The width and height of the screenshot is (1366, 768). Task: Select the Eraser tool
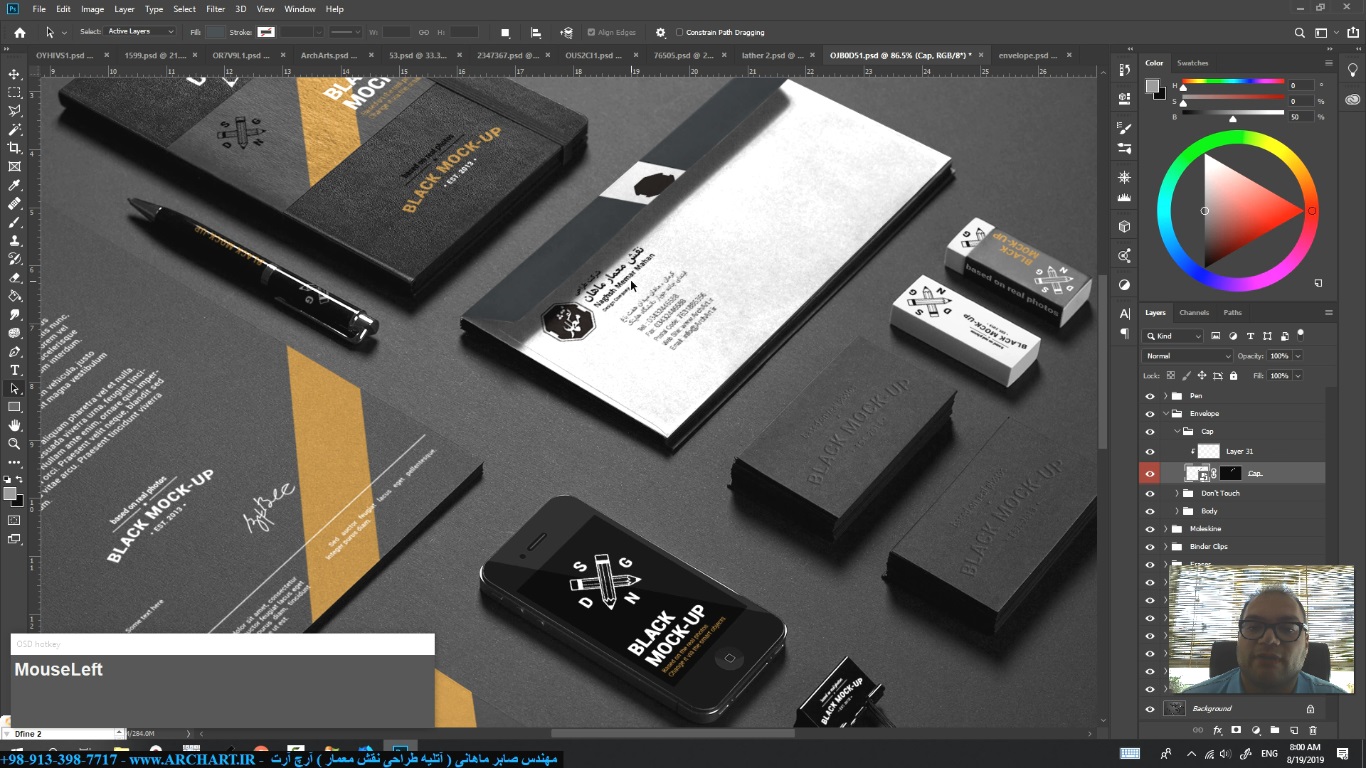[15, 277]
